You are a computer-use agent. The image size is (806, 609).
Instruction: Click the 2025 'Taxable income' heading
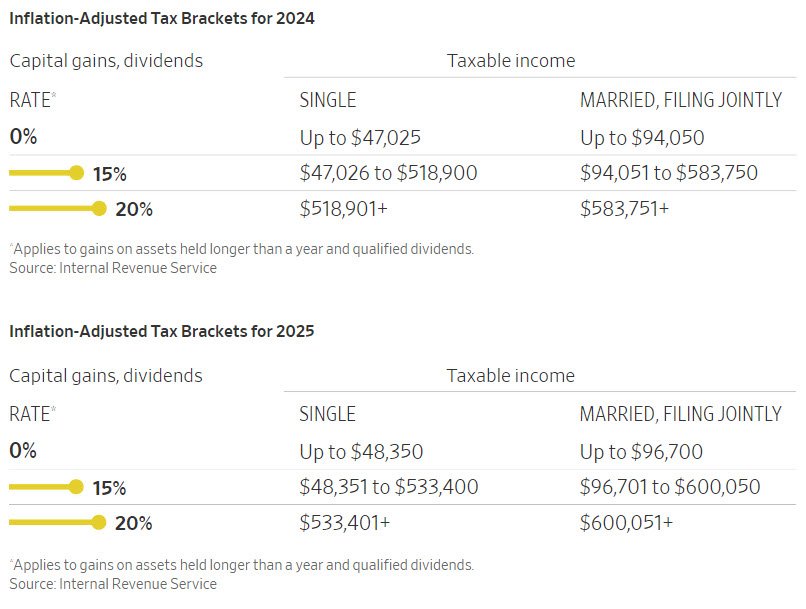tap(511, 376)
